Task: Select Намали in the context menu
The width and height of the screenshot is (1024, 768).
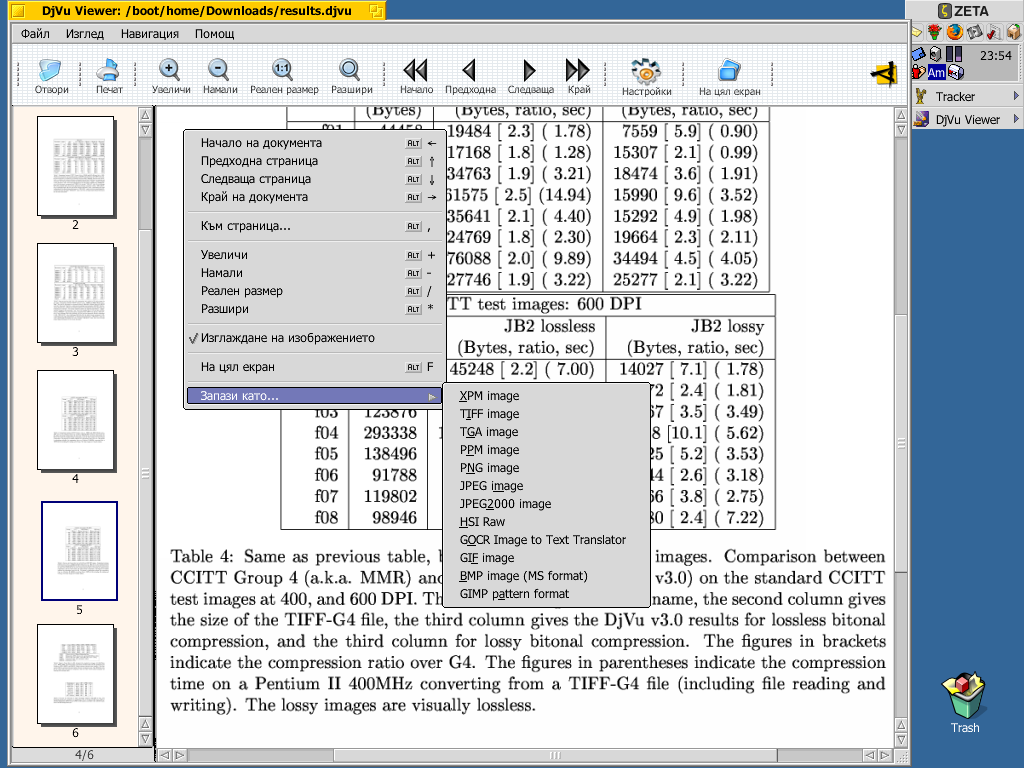Action: click(315, 273)
